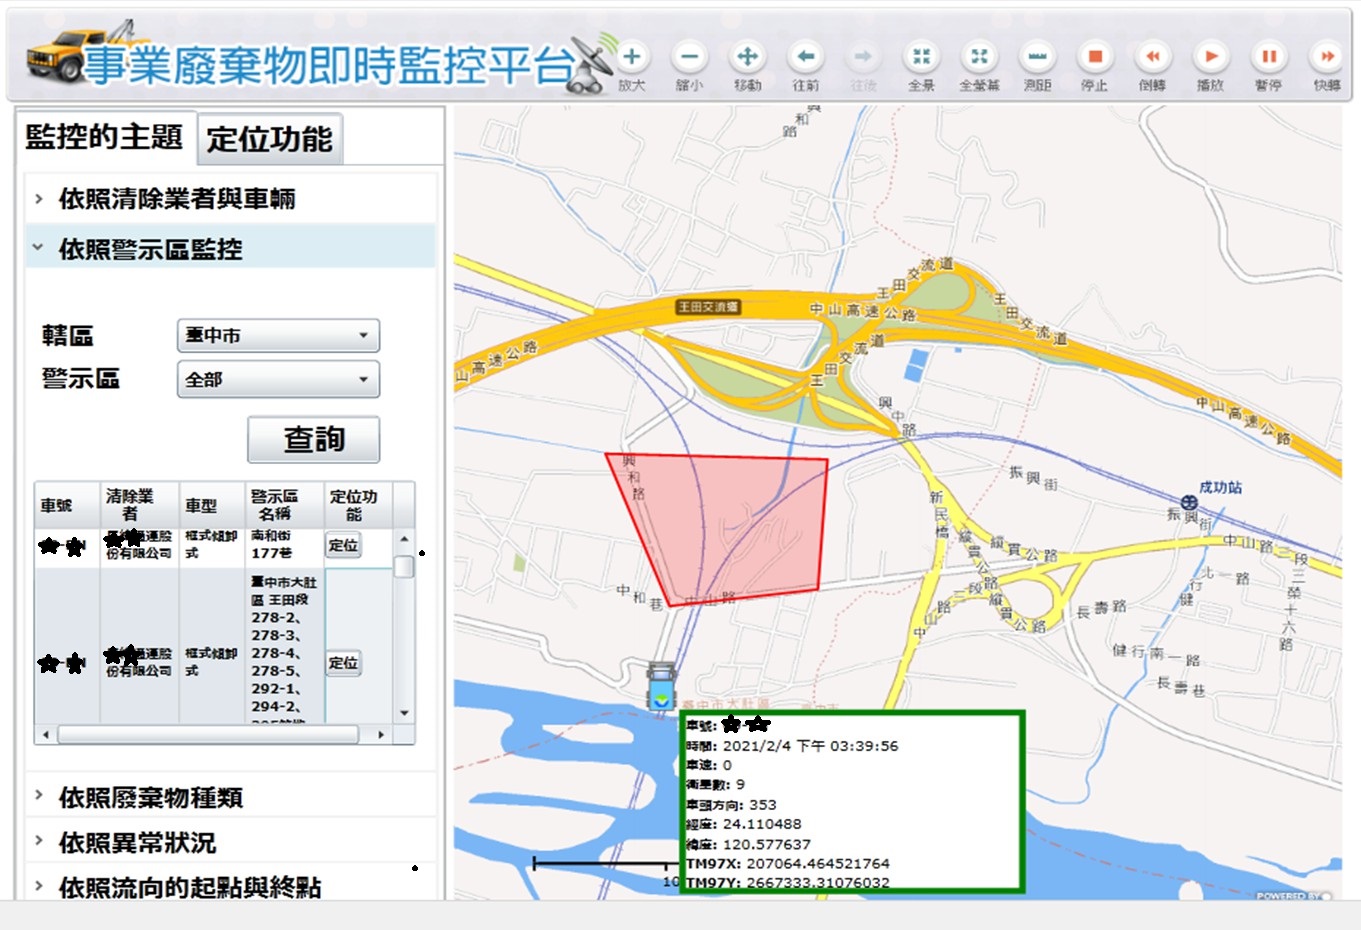The image size is (1361, 930).
Task: Expand the 依照清除業者與車輛 section
Action: (177, 199)
